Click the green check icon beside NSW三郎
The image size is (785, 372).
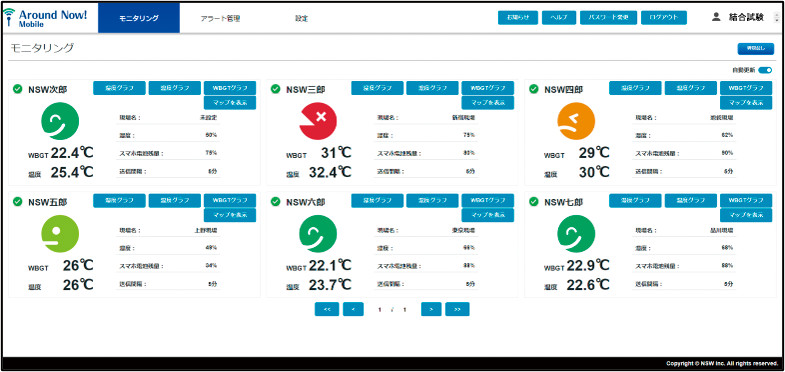coord(275,89)
